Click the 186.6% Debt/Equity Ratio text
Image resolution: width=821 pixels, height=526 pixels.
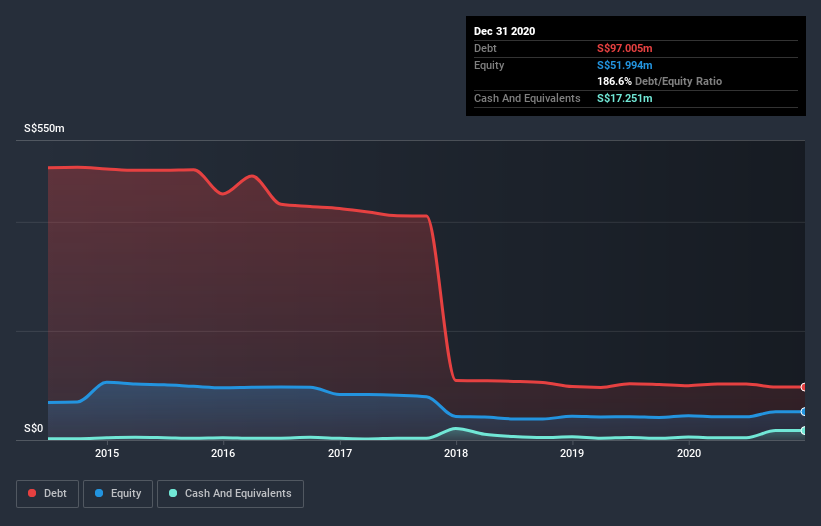pyautogui.click(x=659, y=81)
